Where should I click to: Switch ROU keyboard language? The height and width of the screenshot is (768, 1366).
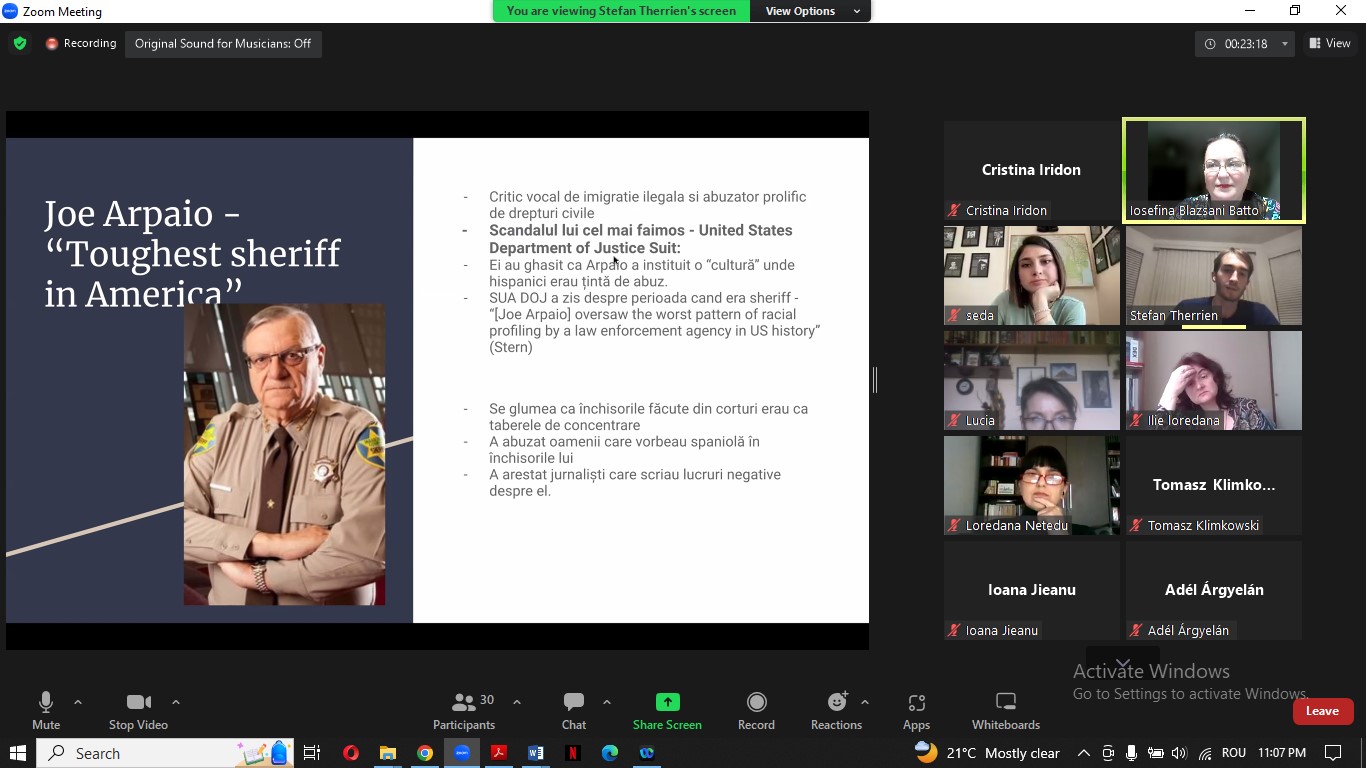coord(1234,753)
